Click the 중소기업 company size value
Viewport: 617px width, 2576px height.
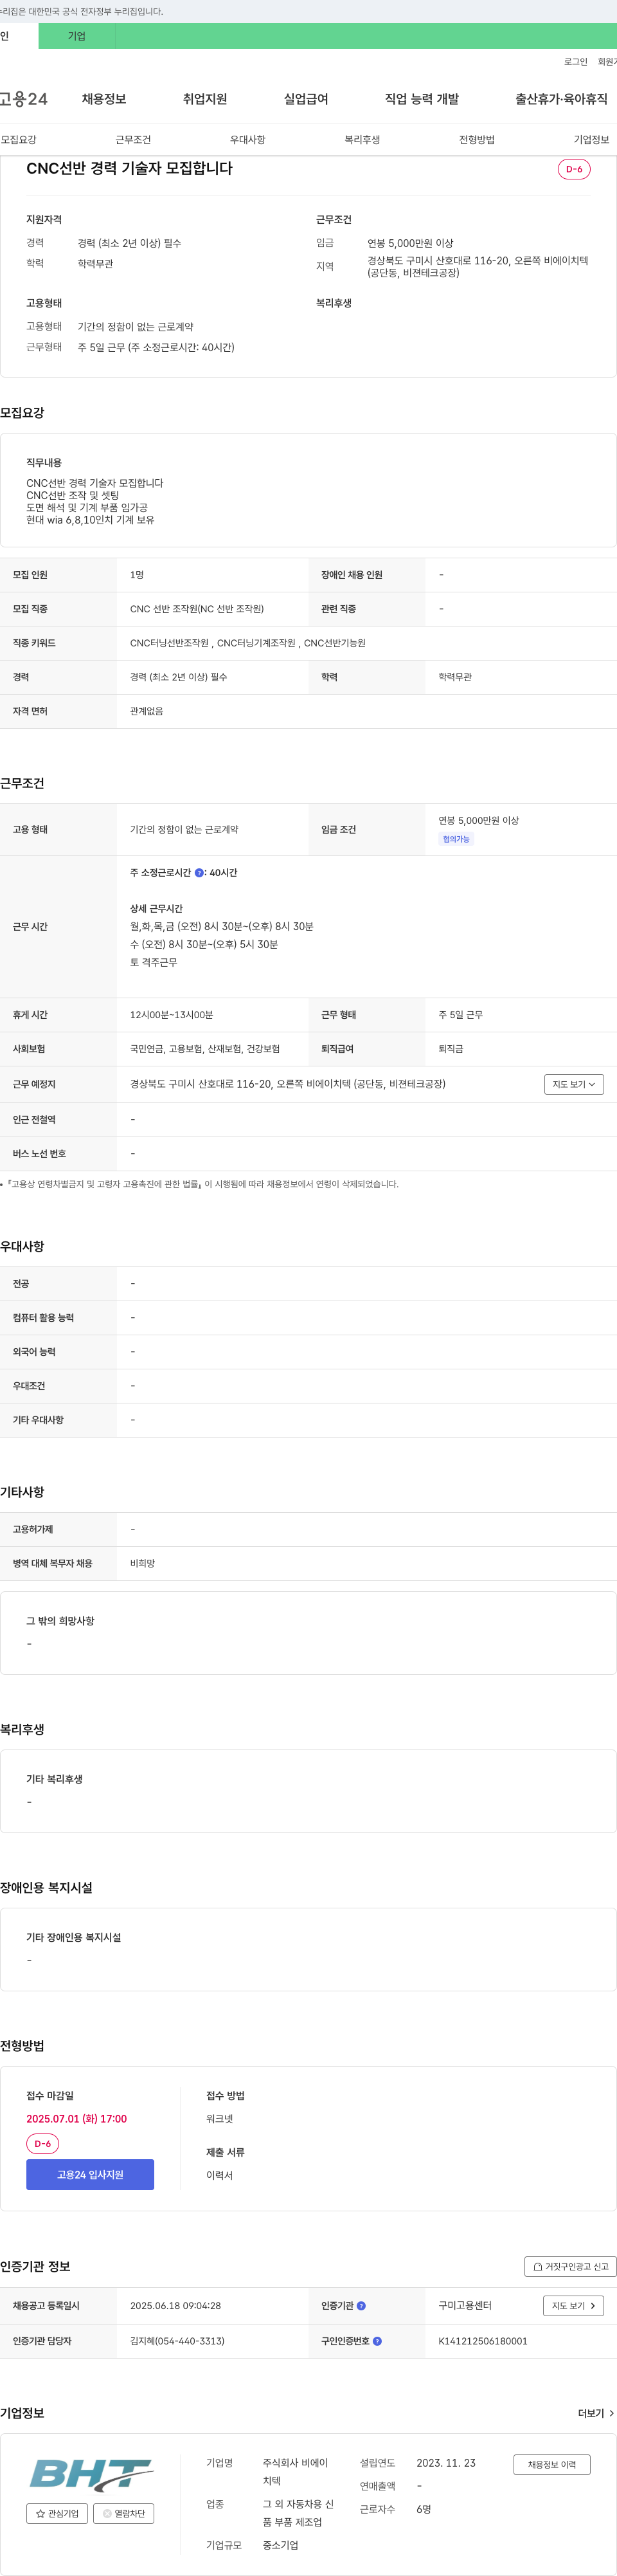(280, 2545)
